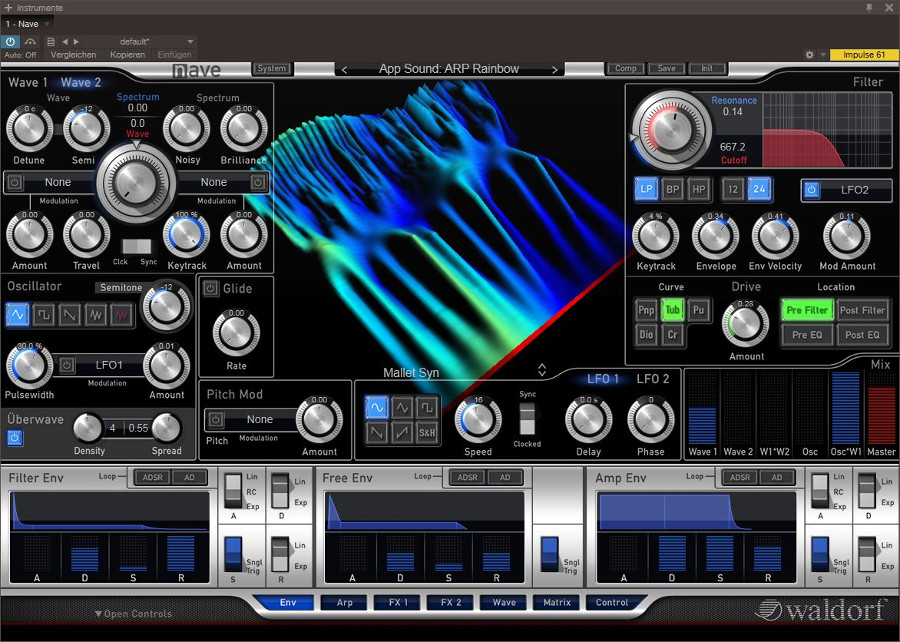Click the plugin power bypass icon

10,41
